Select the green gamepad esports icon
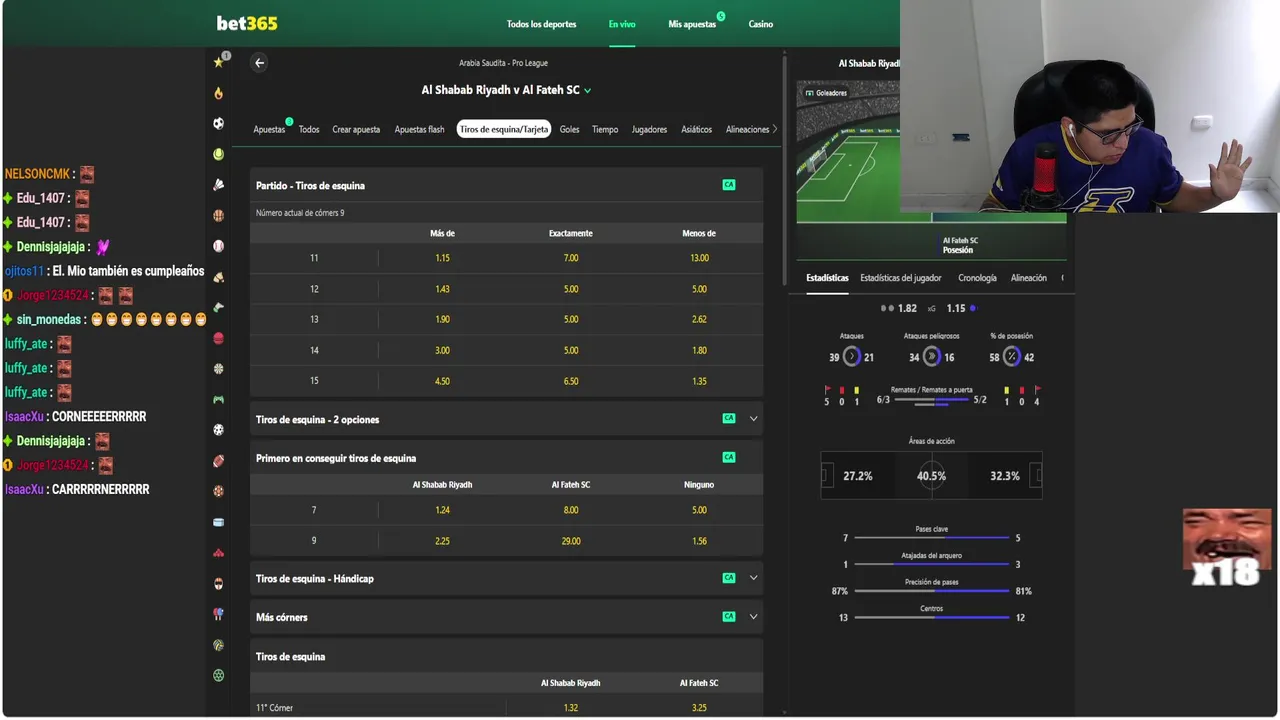The image size is (1280, 720). tap(218, 399)
